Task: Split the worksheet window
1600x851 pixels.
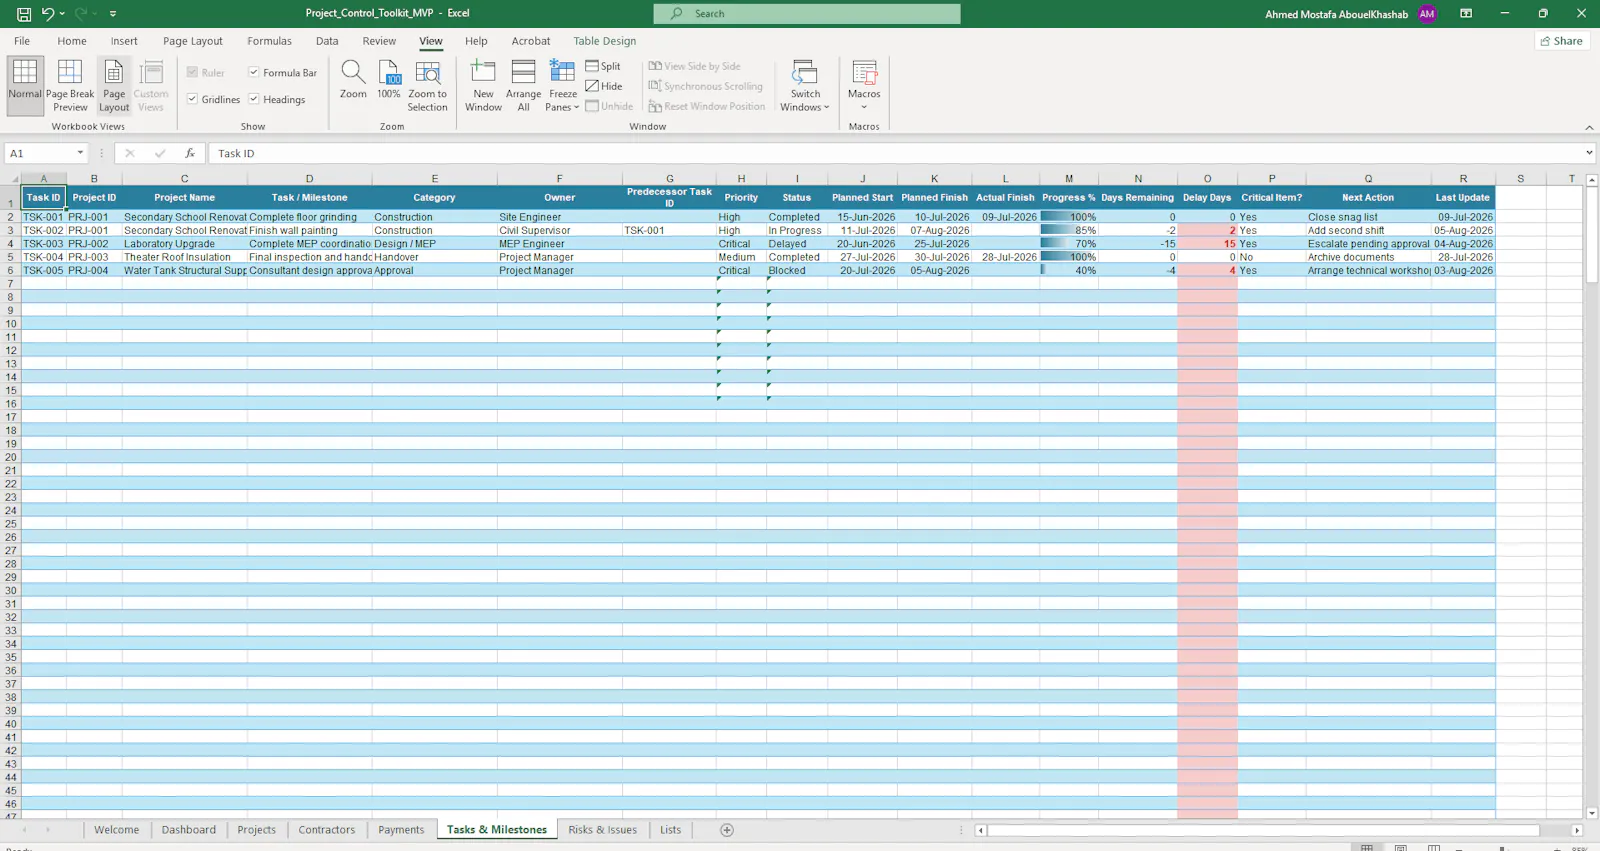Action: [603, 66]
